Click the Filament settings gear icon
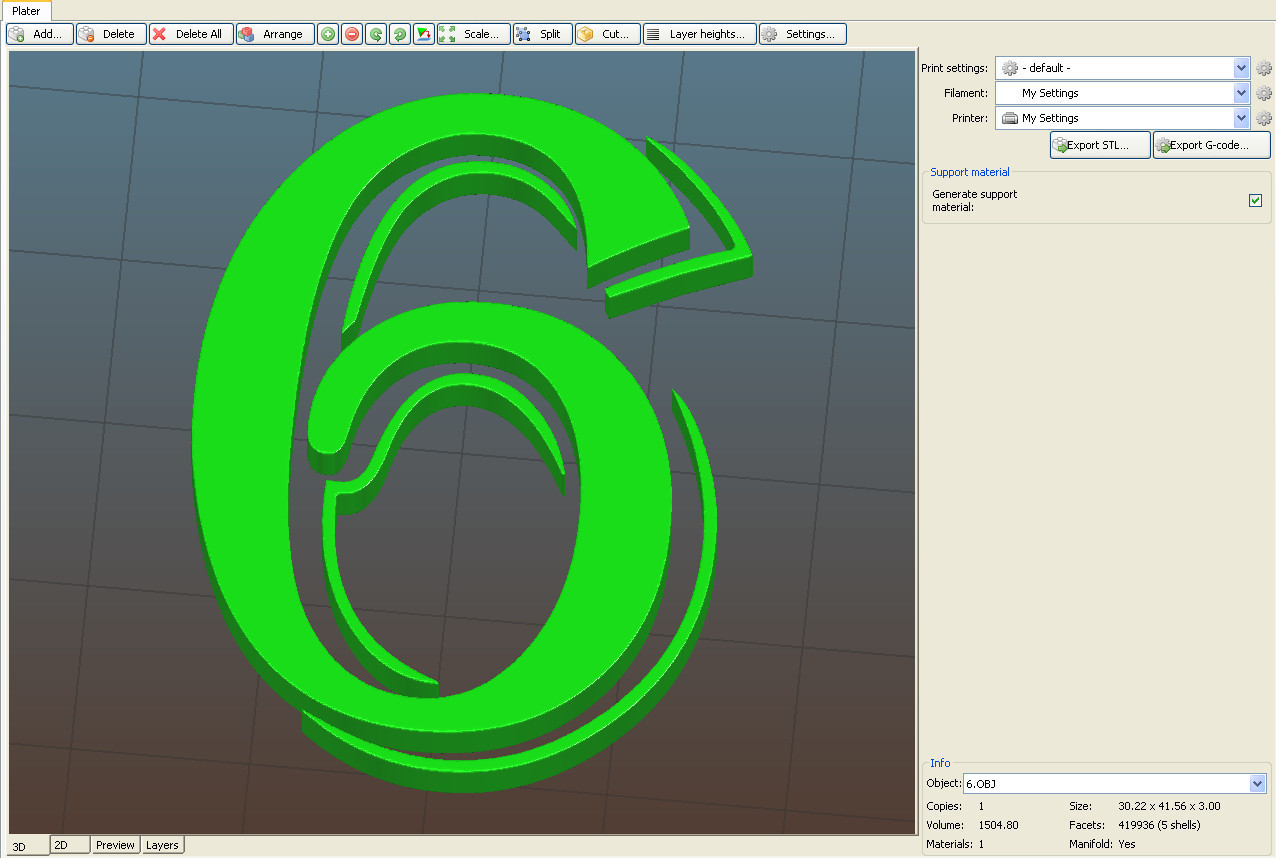 1263,93
